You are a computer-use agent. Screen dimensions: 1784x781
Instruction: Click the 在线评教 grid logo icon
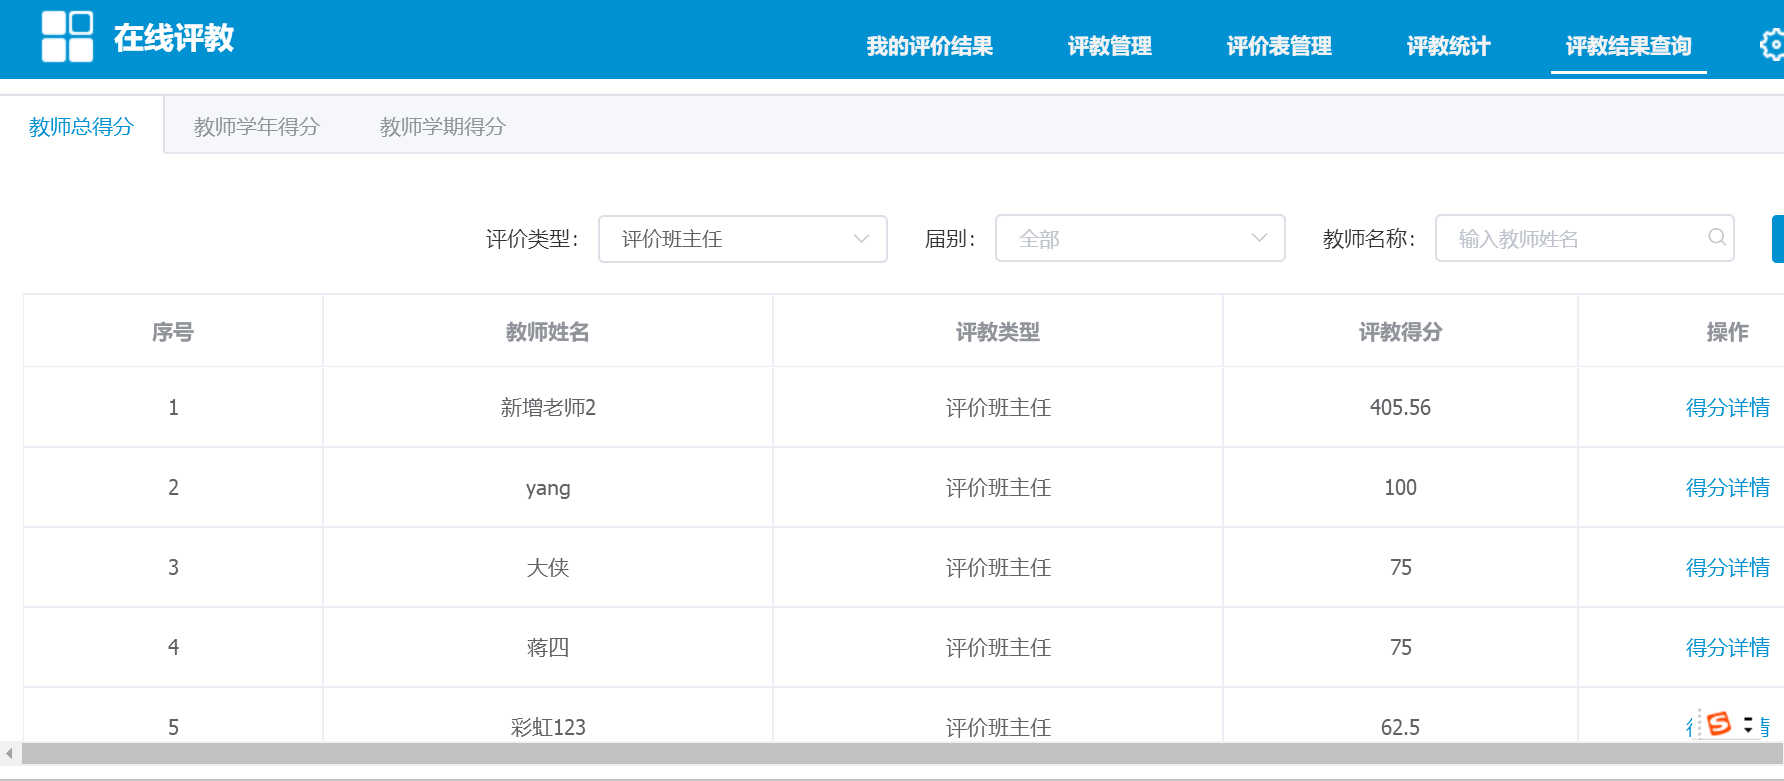67,37
